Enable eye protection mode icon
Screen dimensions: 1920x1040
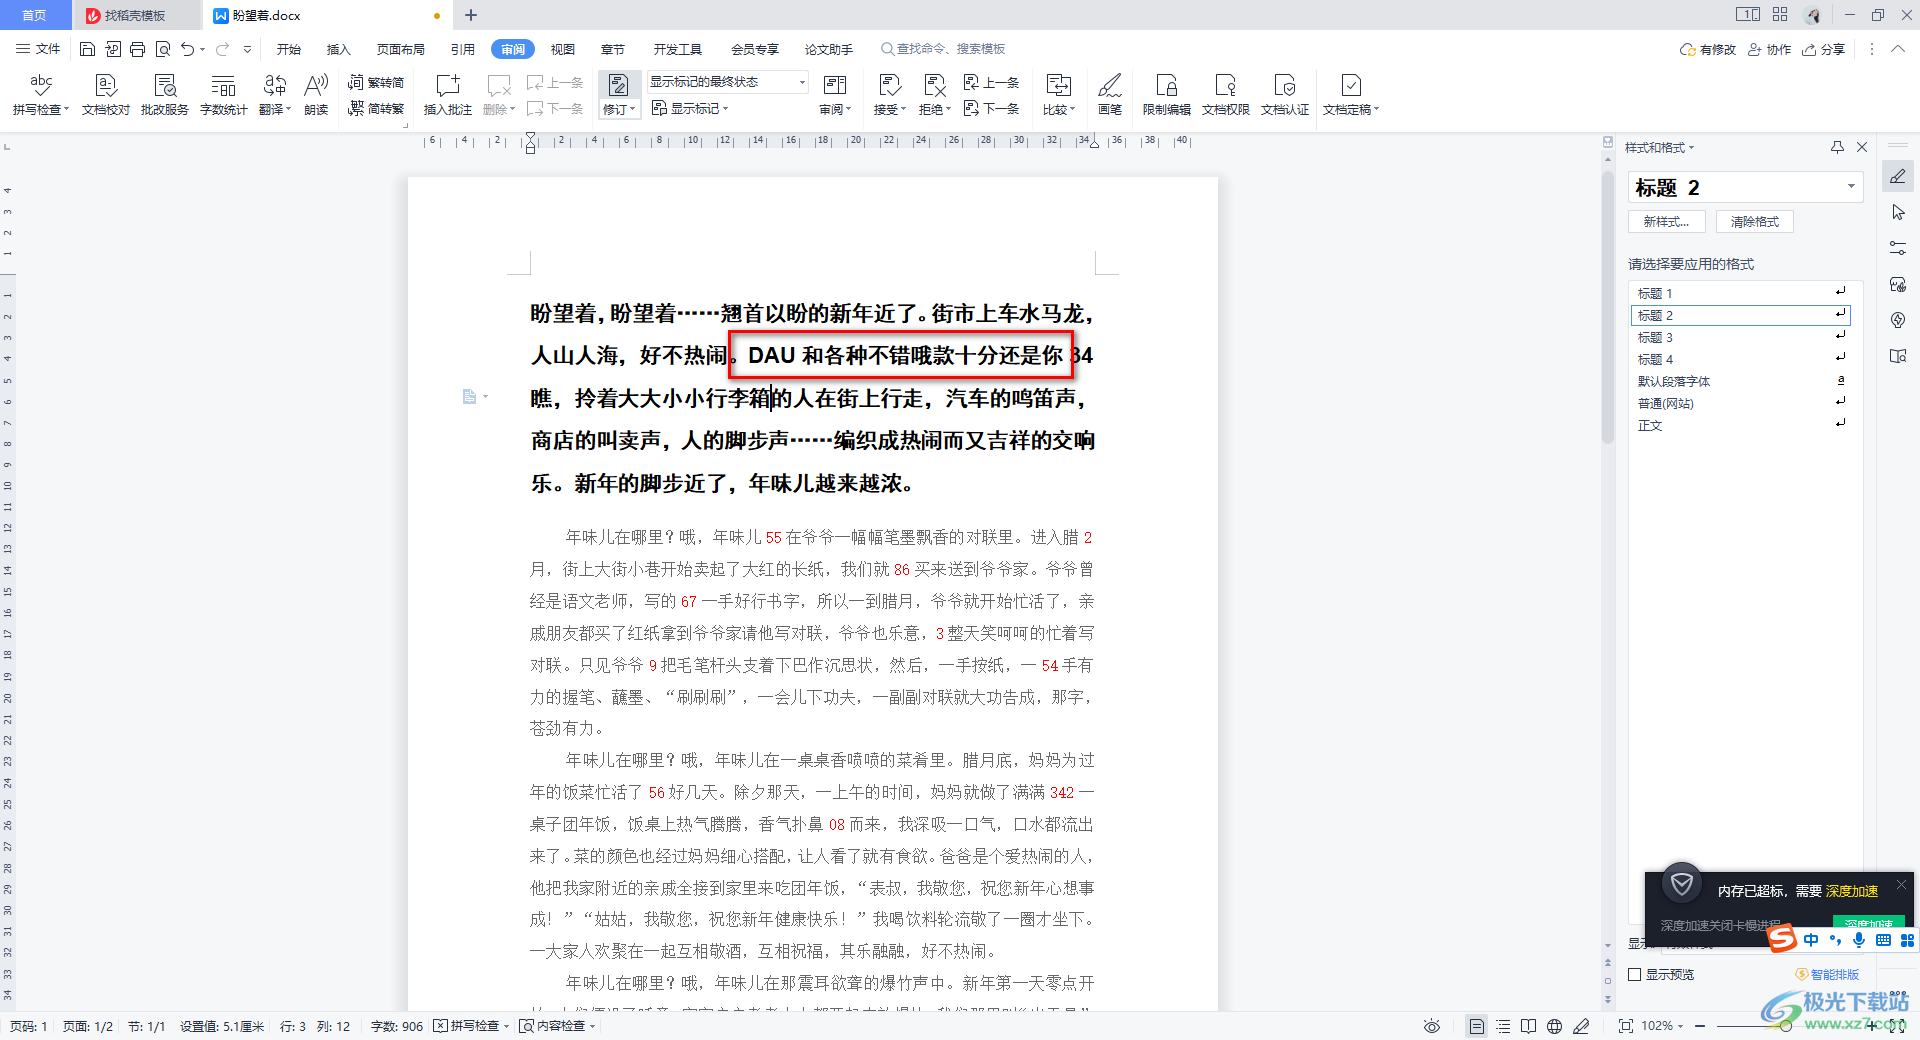pyautogui.click(x=1432, y=1026)
